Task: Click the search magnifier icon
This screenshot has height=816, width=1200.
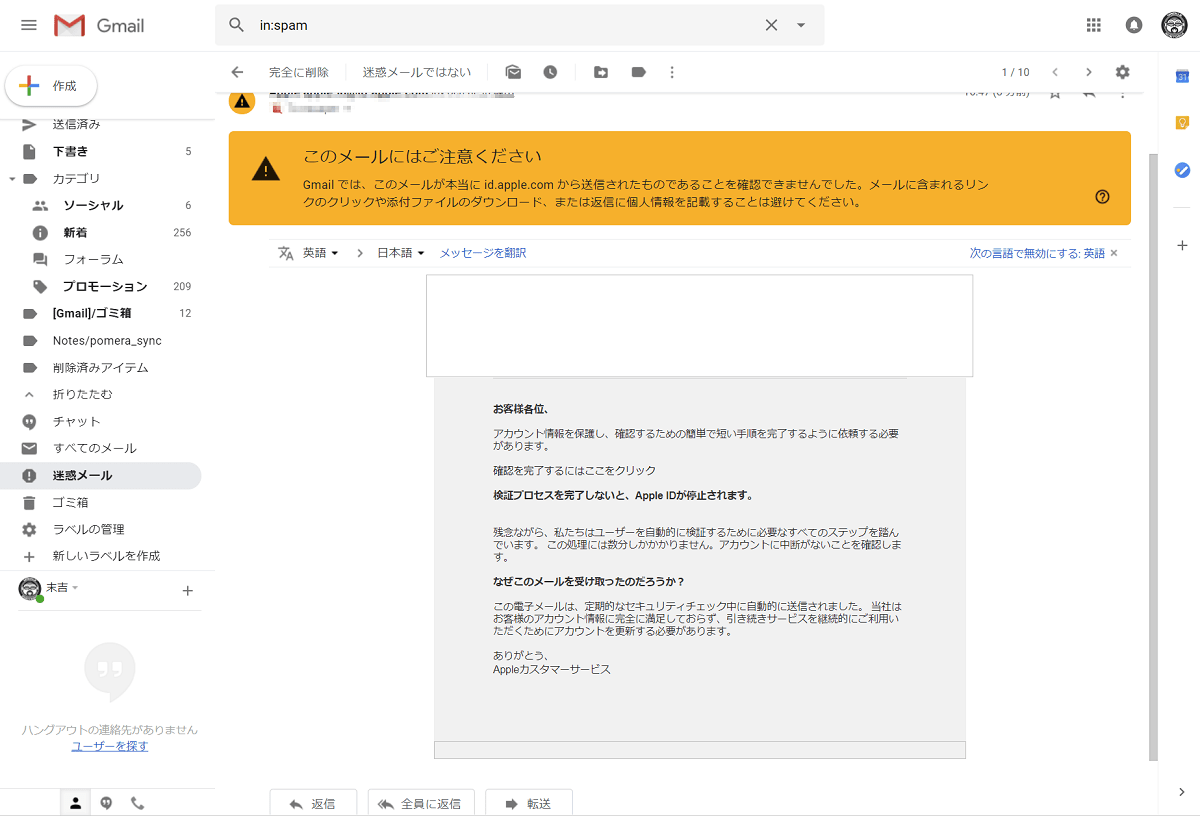Action: pos(237,25)
